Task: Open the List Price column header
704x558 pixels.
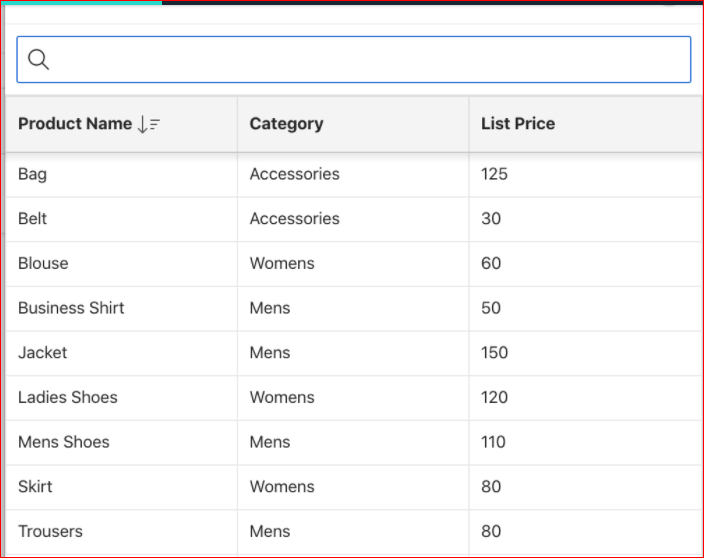Action: point(518,123)
